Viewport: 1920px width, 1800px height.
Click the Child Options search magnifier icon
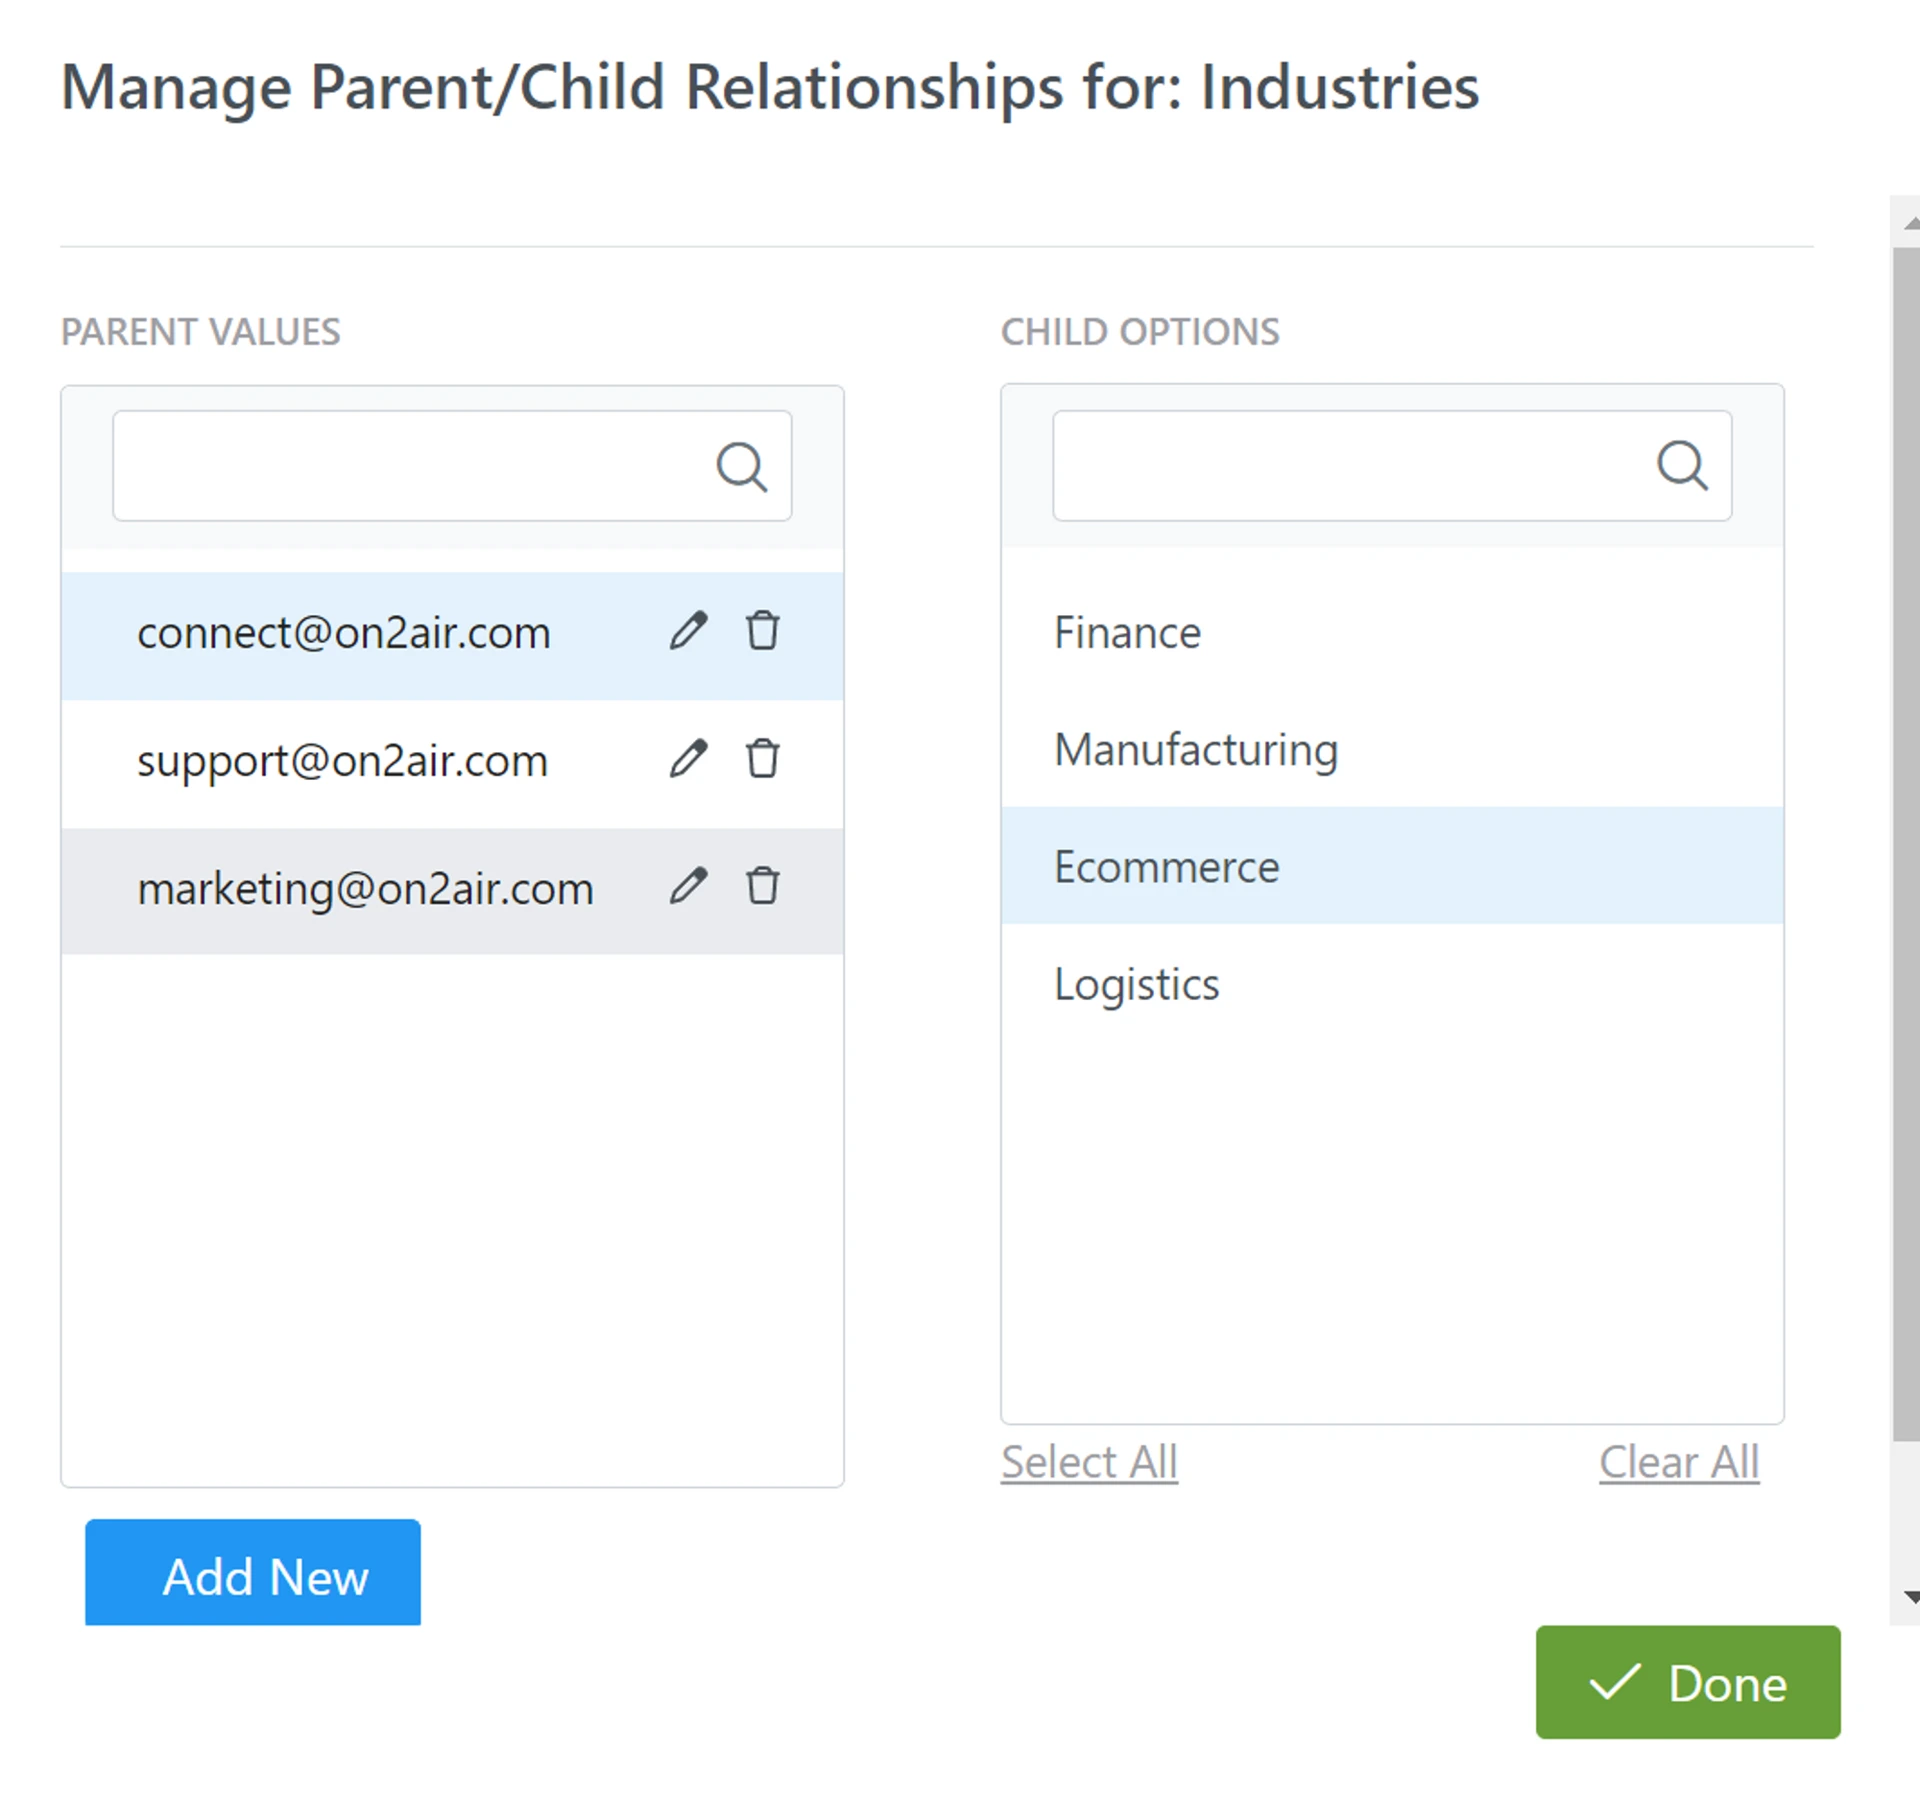(1682, 465)
